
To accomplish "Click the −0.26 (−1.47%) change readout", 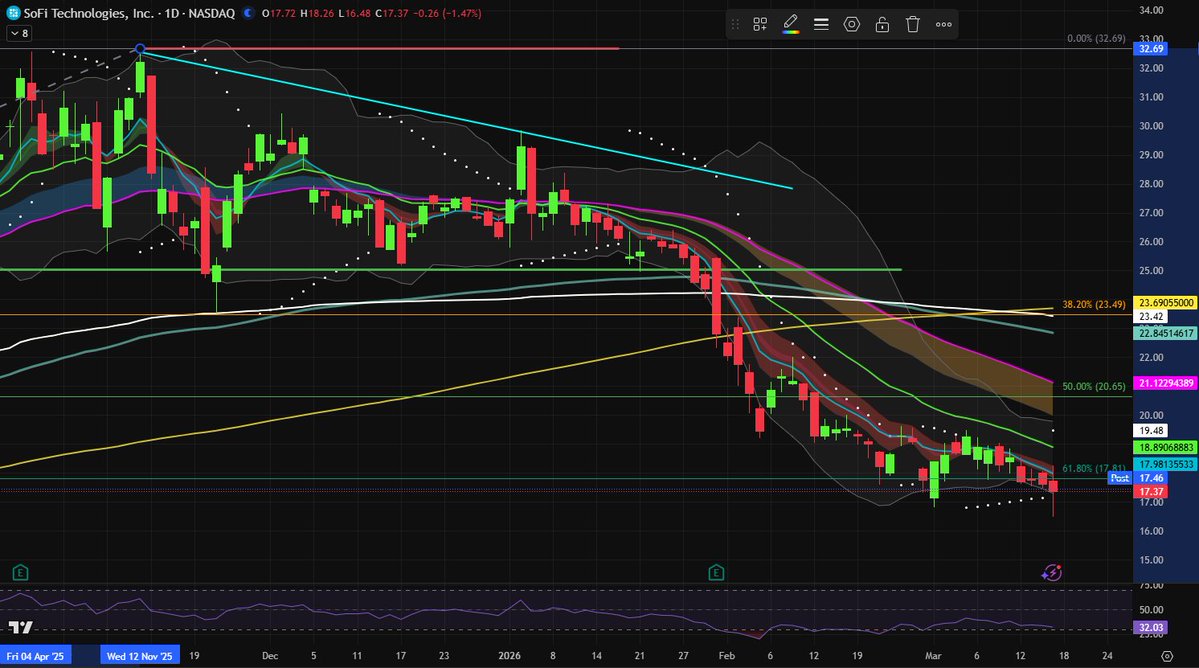I will [x=447, y=13].
